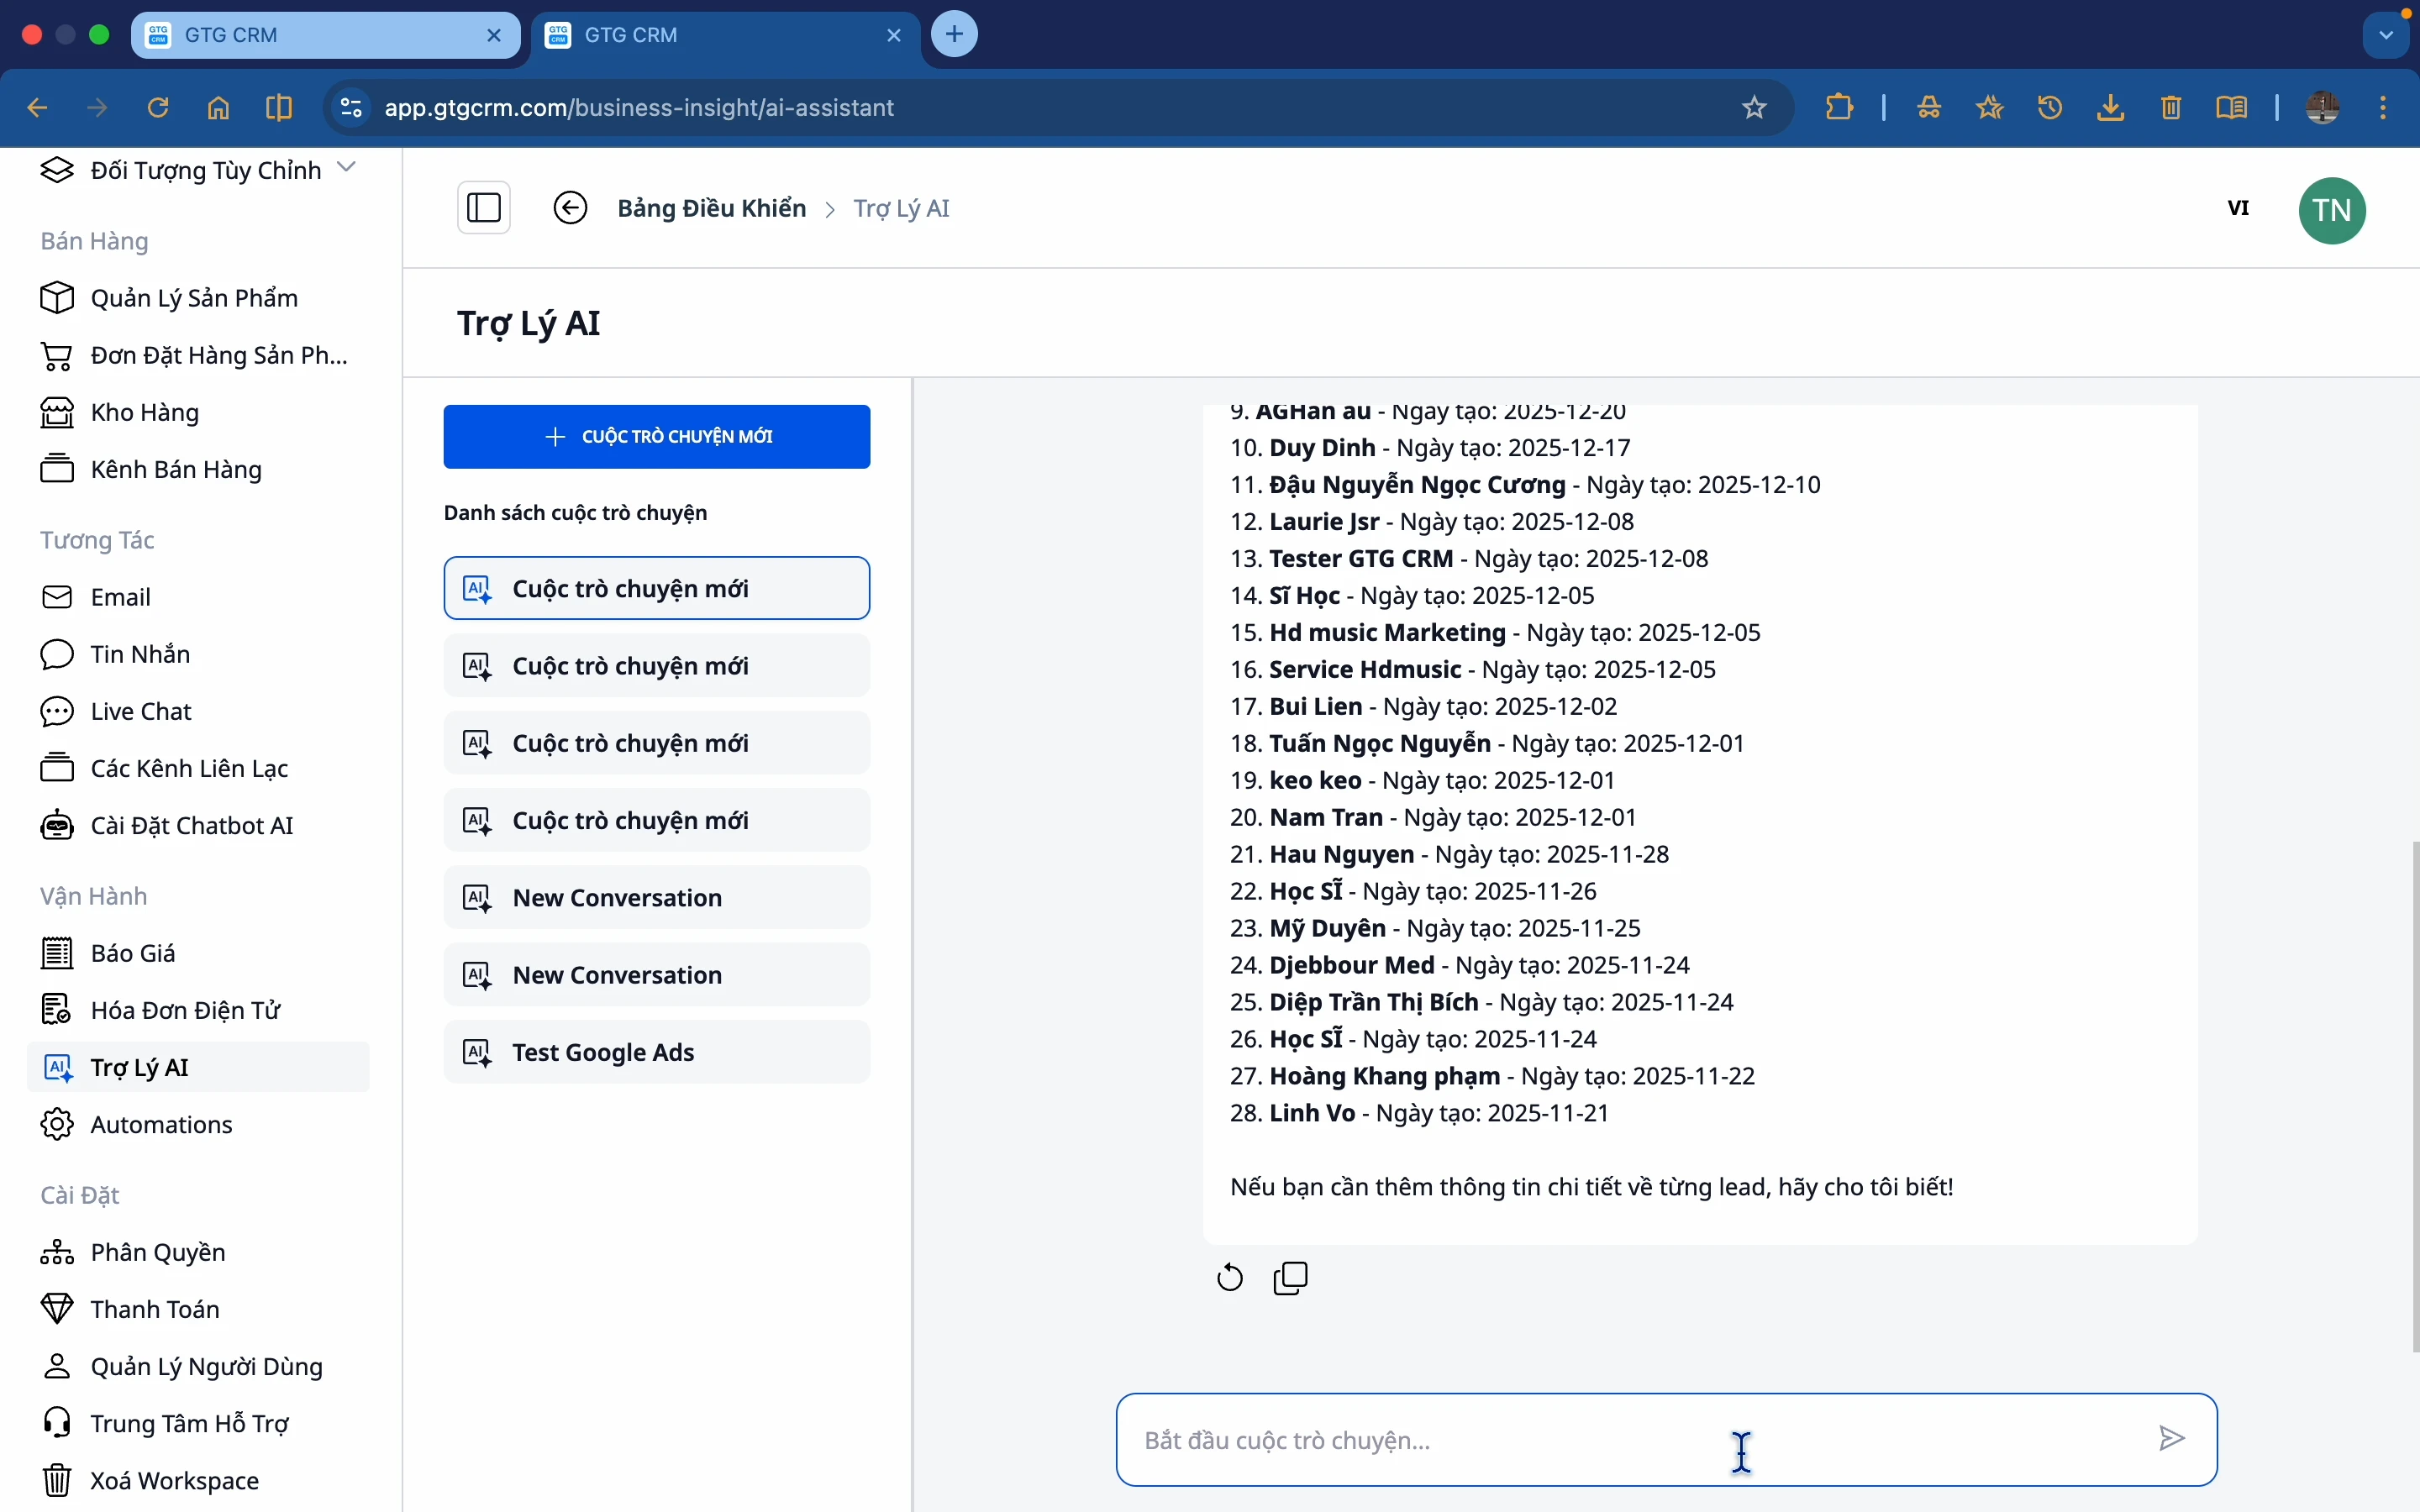Select Automations in the sidebar
Viewport: 2420px width, 1512px height.
tap(161, 1124)
